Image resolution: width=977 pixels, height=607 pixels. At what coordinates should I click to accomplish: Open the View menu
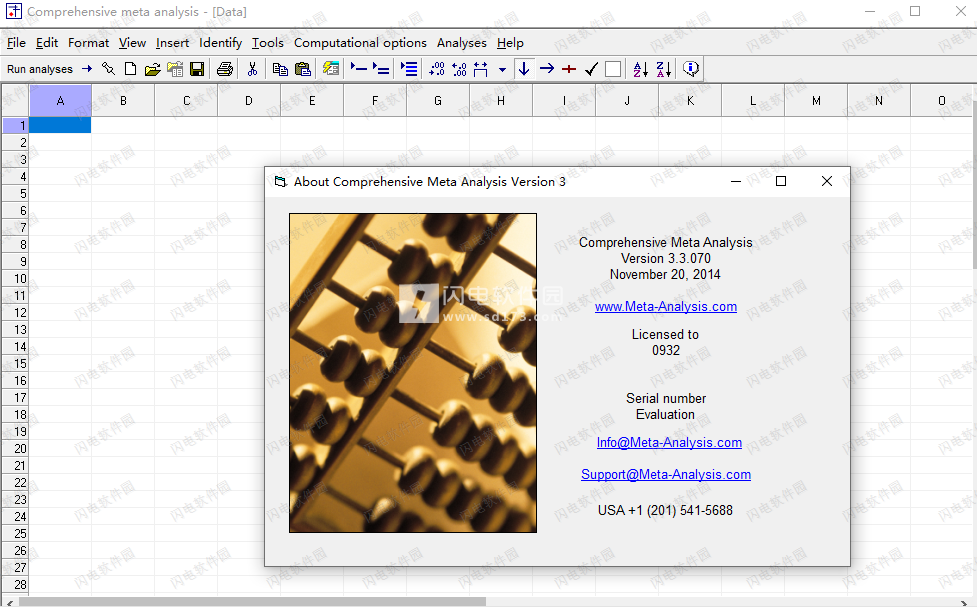pyautogui.click(x=132, y=42)
